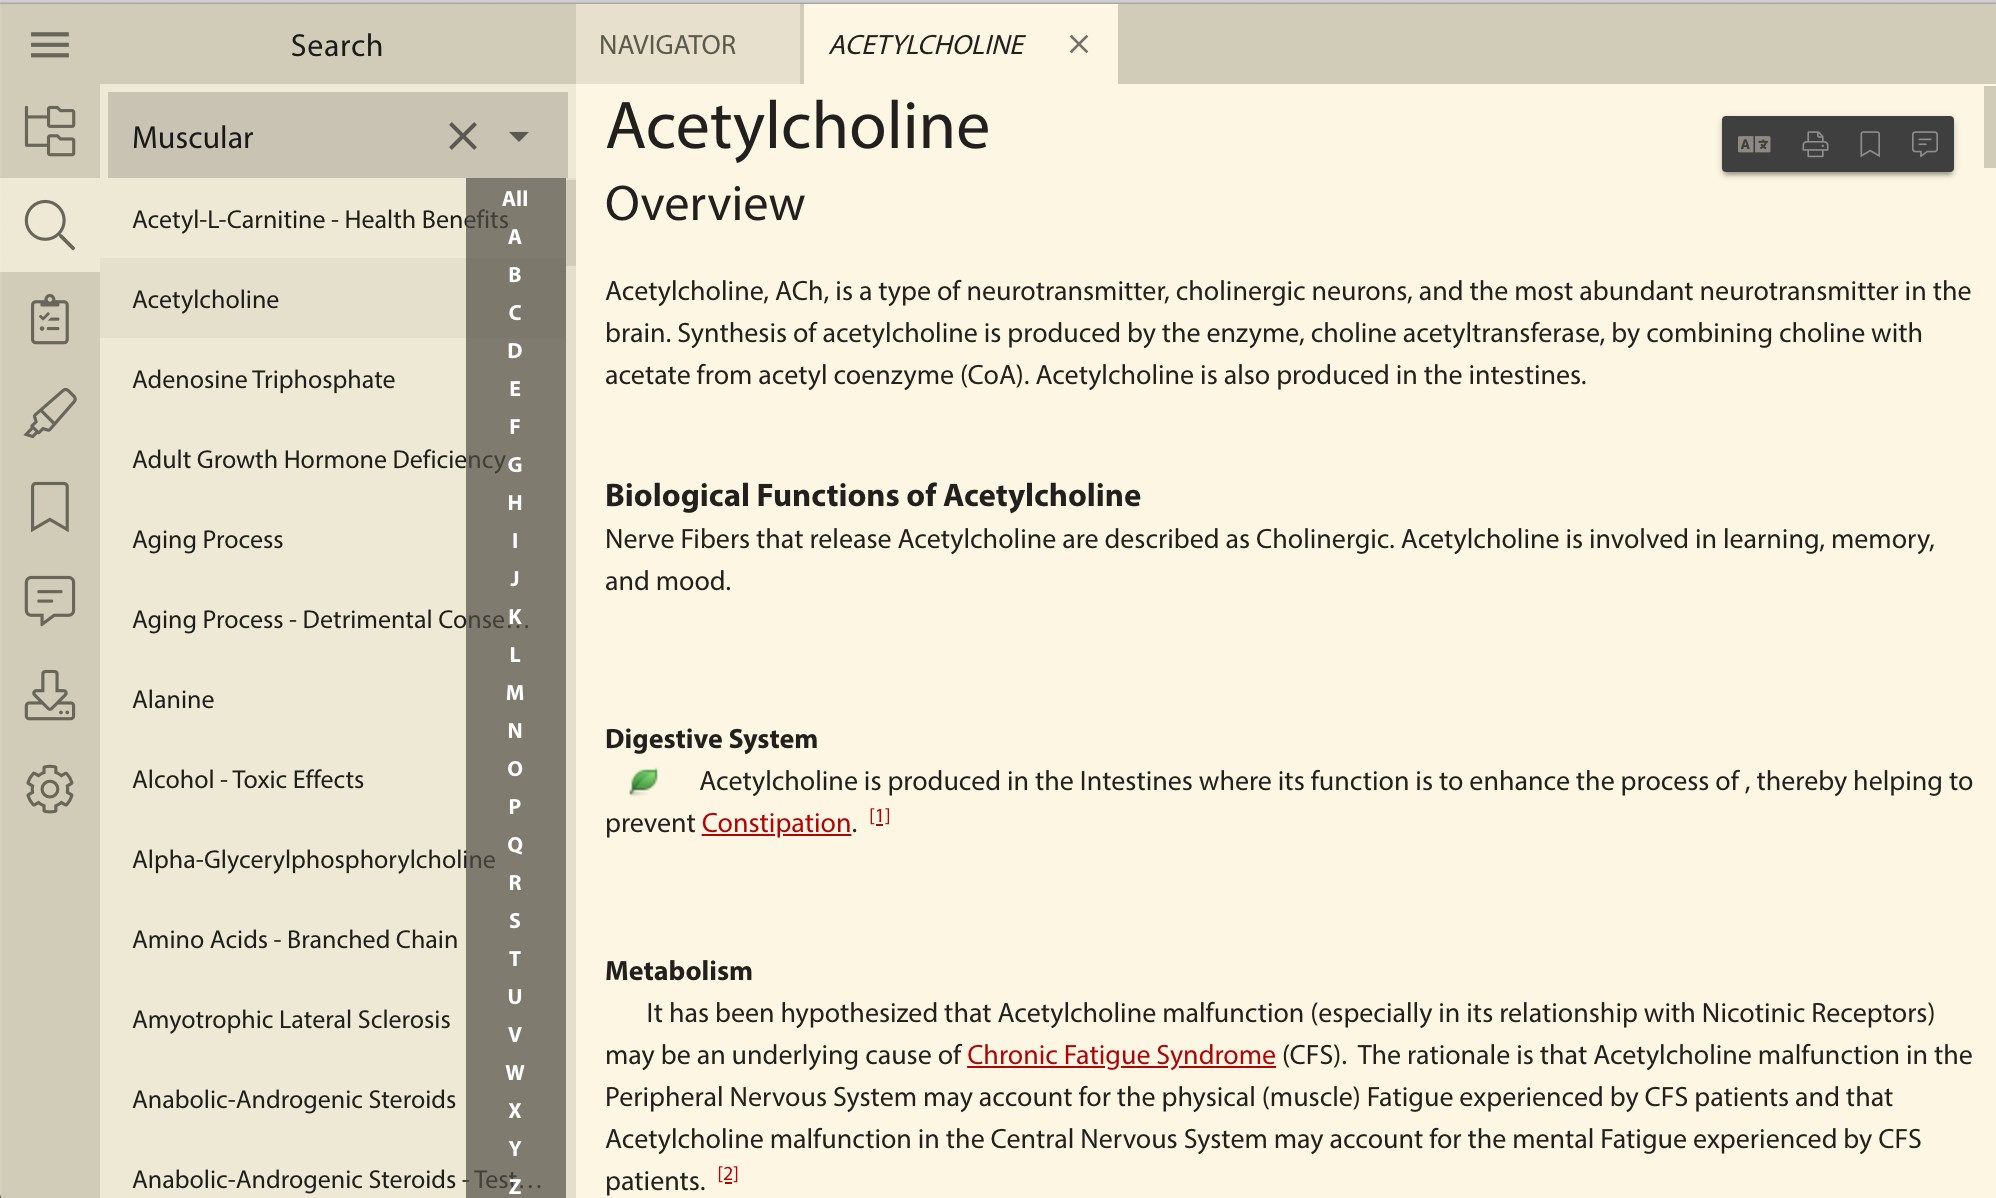Viewport: 1996px width, 1198px height.
Task: Open the navigator tree sidebar icon
Action: [49, 131]
